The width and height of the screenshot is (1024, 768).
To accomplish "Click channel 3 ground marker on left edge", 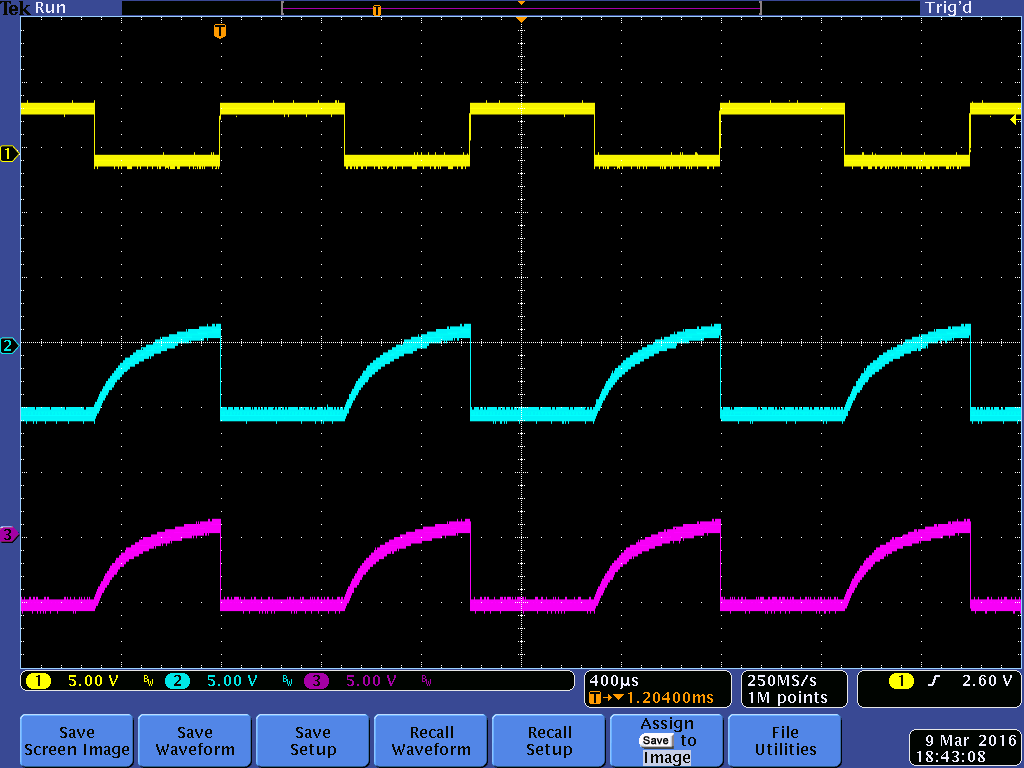I will (9, 535).
